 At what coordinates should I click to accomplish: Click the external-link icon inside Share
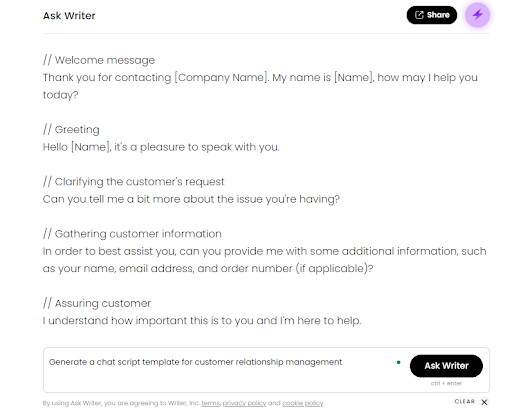pyautogui.click(x=419, y=15)
